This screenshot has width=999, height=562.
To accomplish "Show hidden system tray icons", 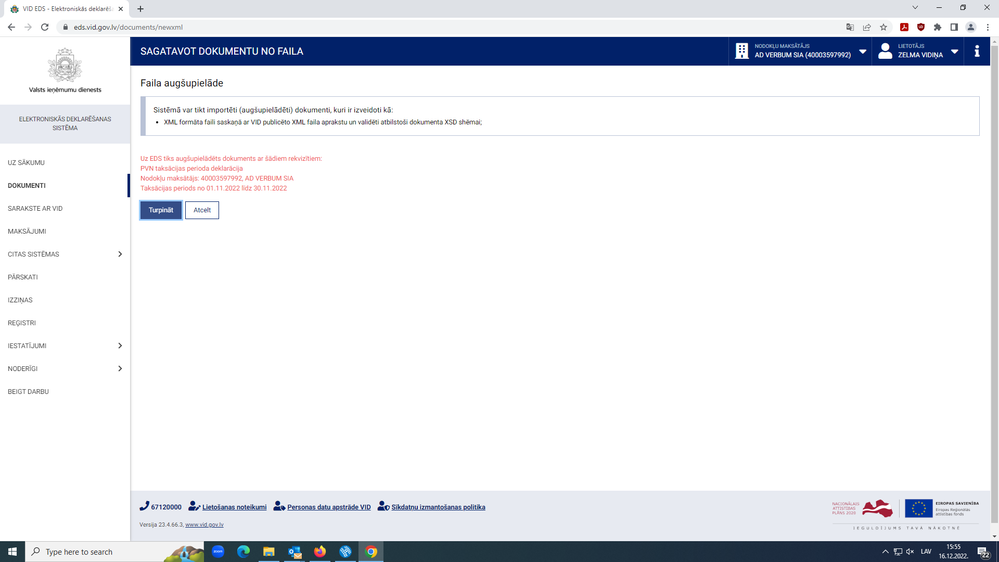I will [x=885, y=552].
